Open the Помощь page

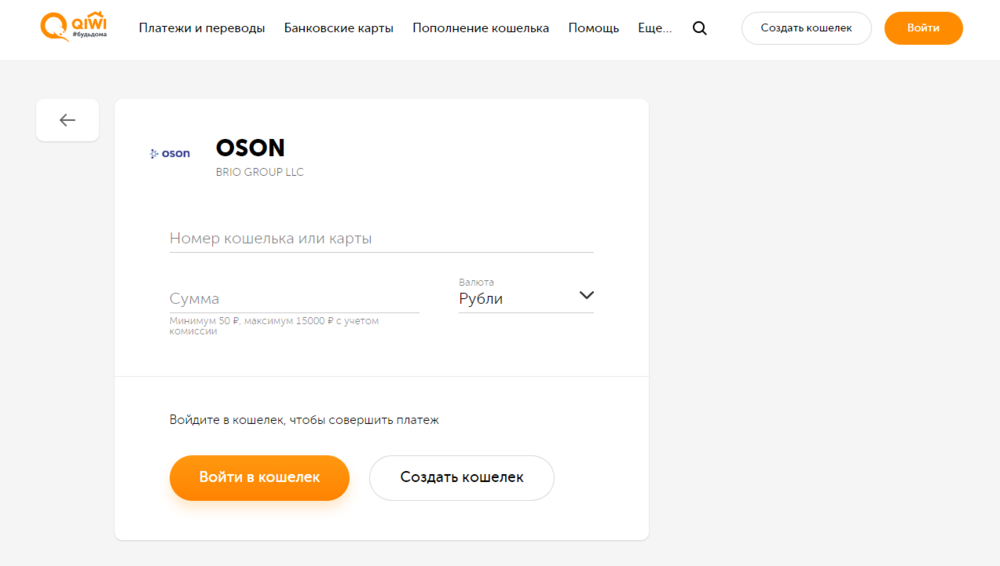click(x=593, y=28)
